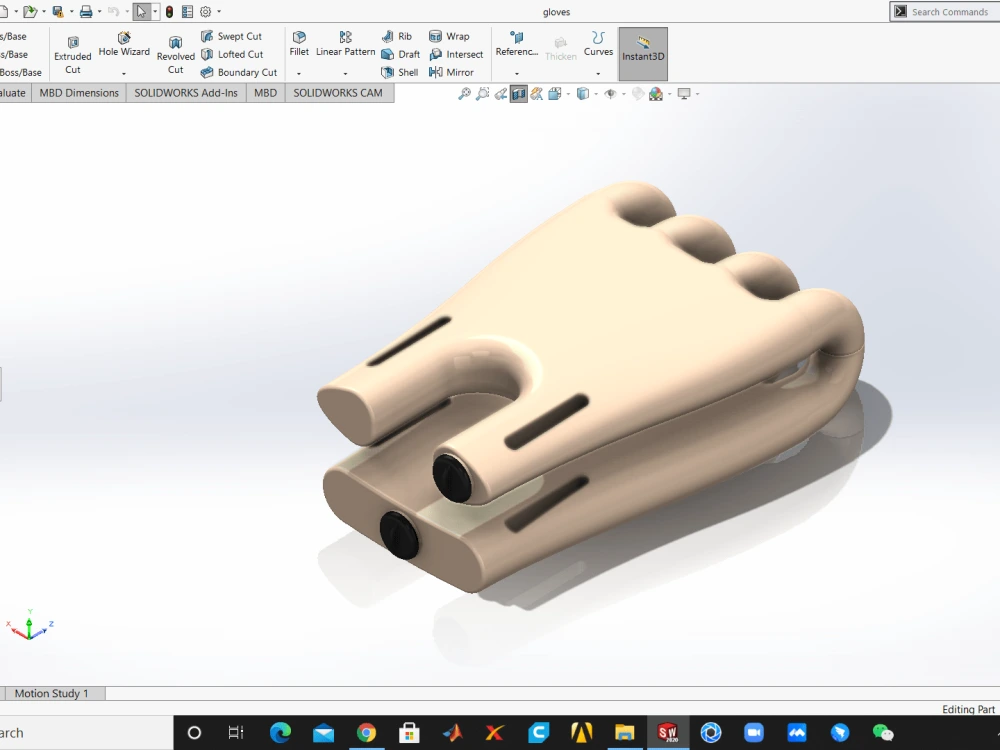Expand the Options gear dropdown arrow
This screenshot has height=750, width=1000.
pos(219,11)
